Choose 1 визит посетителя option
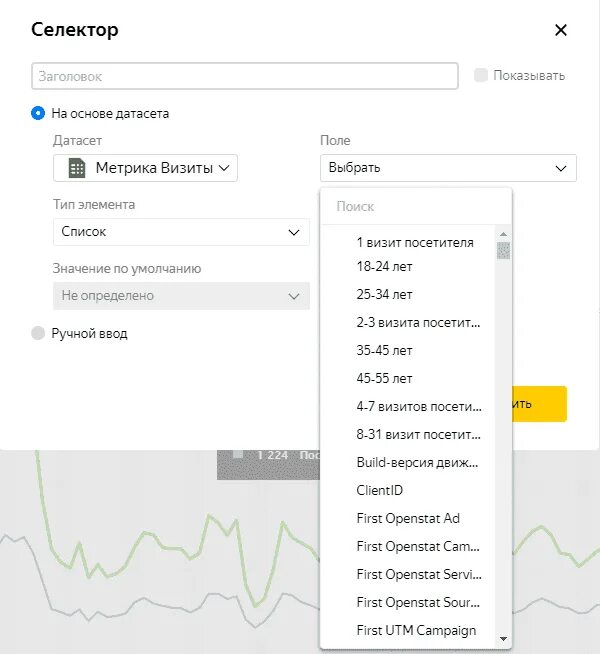Screen dimensions: 600x654 pyautogui.click(x=415, y=242)
